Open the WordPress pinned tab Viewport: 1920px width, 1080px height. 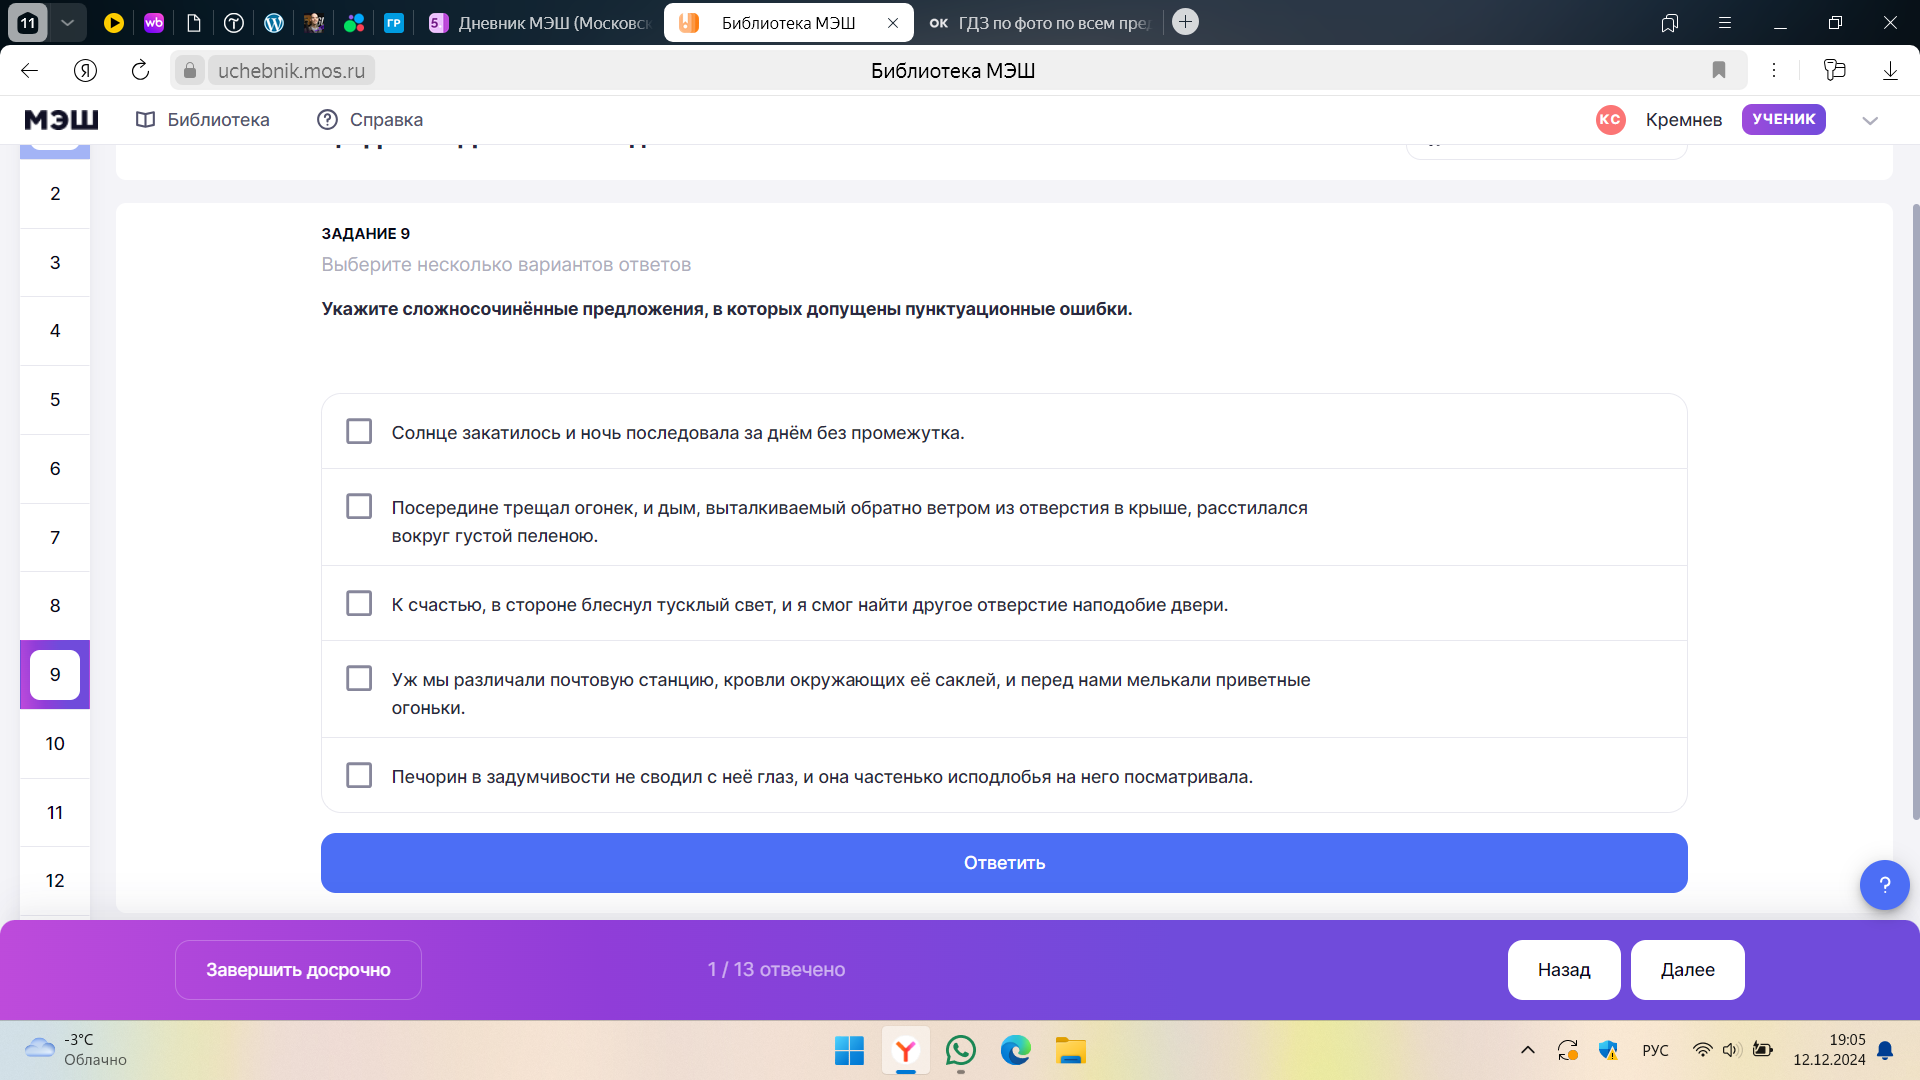tap(274, 22)
